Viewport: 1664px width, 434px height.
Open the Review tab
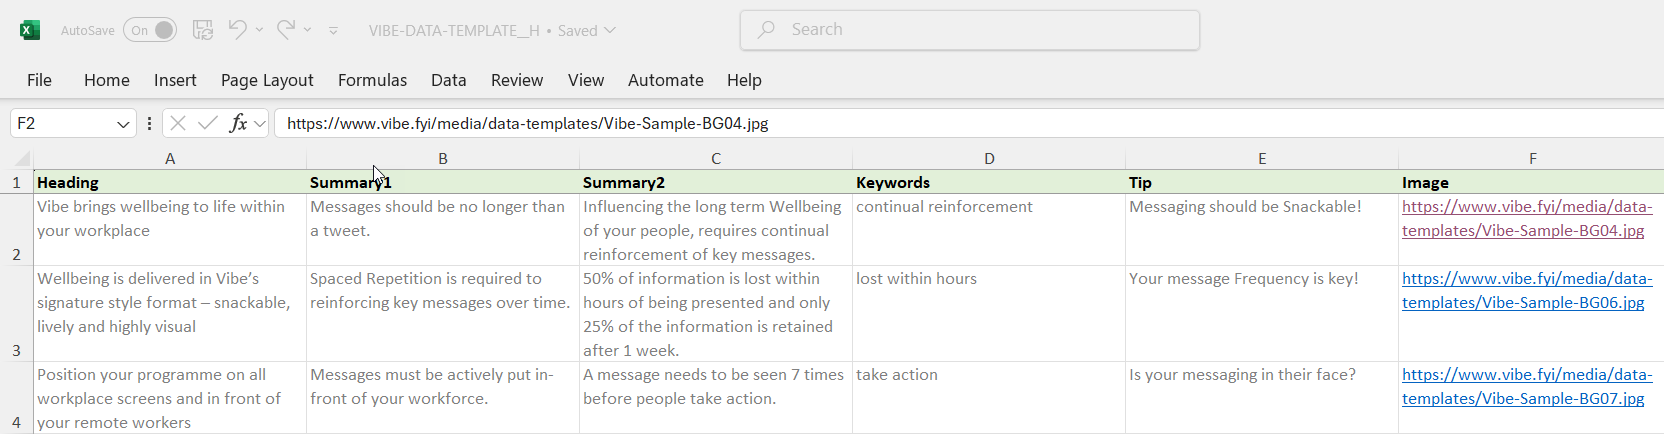[517, 80]
